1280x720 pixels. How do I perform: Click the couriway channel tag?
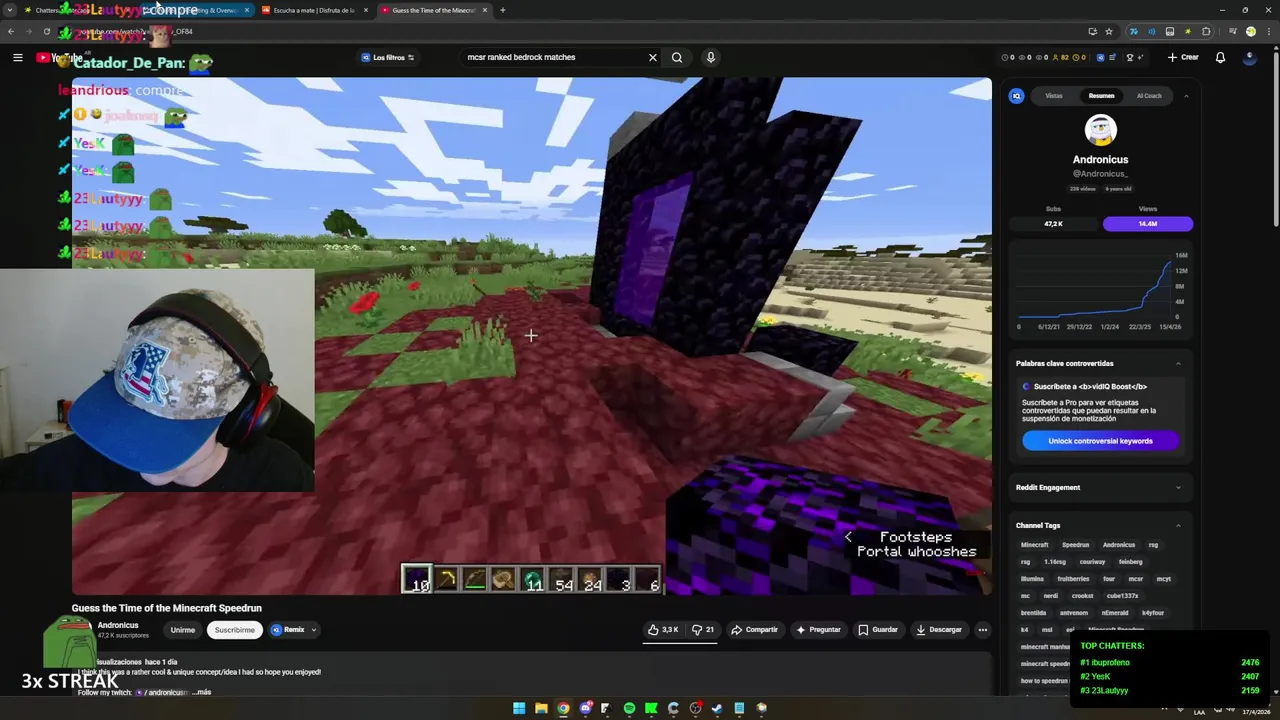(1092, 562)
